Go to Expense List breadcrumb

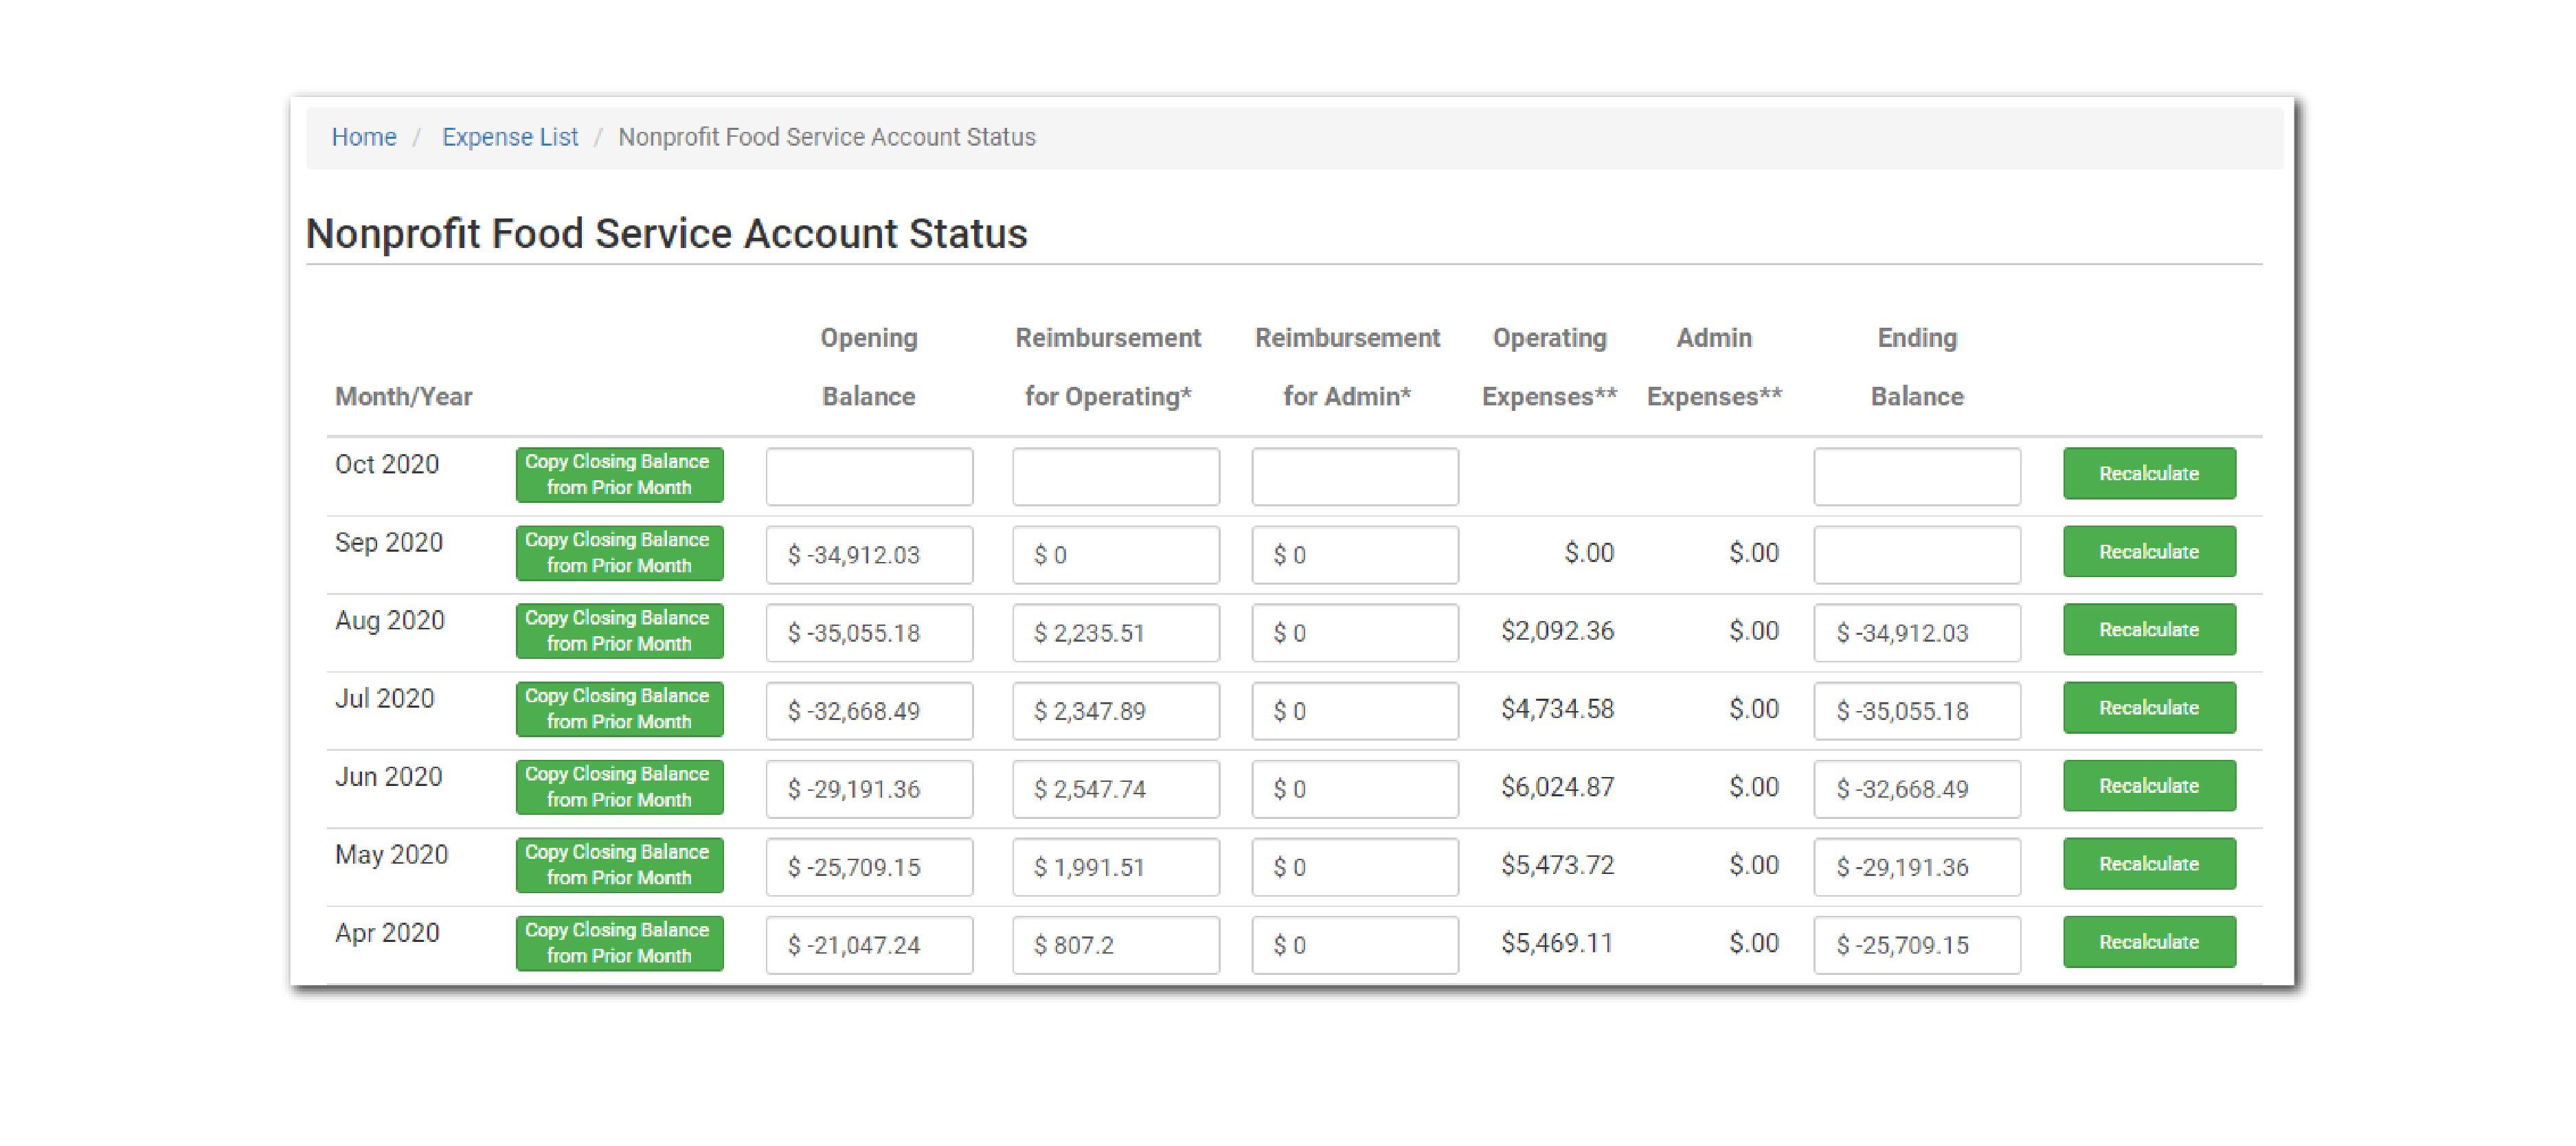(509, 137)
